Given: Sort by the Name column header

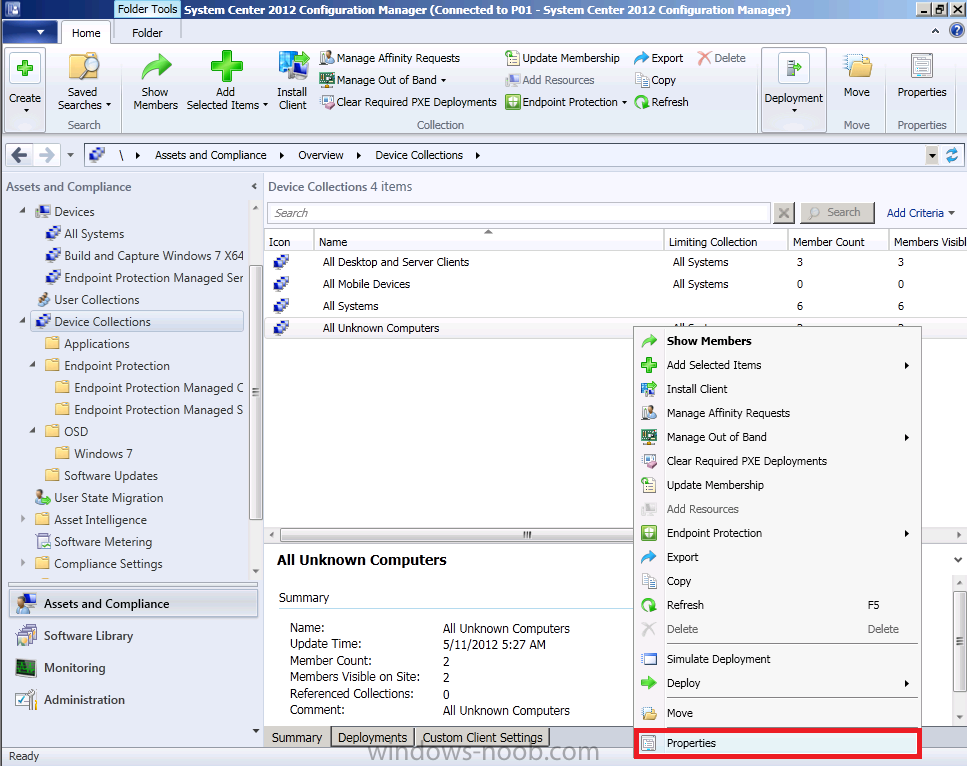Looking at the screenshot, I should pyautogui.click(x=488, y=242).
